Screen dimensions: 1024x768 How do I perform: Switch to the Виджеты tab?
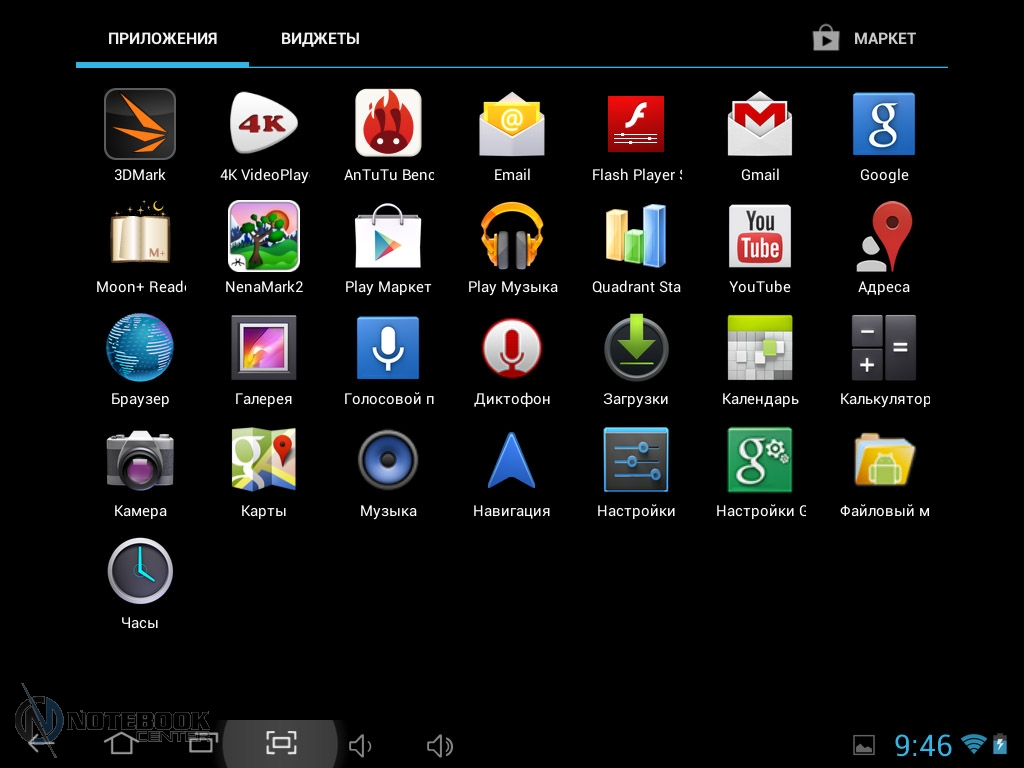[x=320, y=39]
